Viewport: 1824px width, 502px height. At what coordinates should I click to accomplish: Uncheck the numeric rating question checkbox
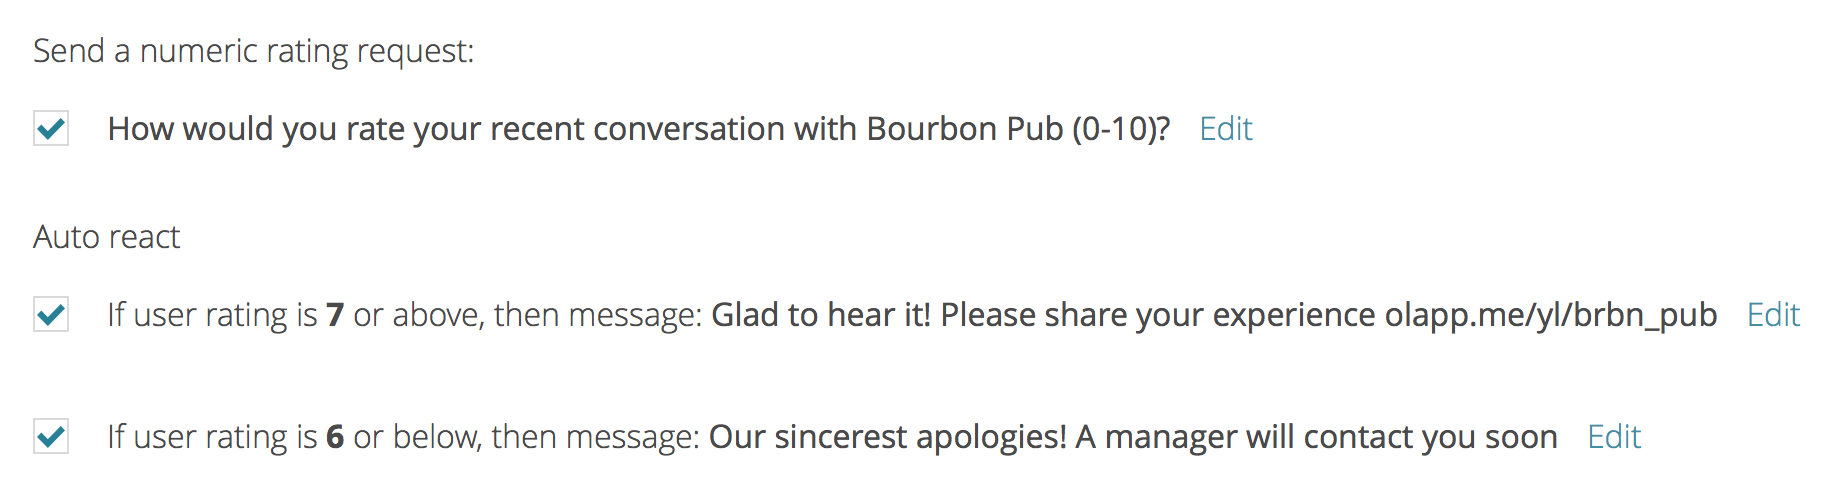[x=51, y=129]
